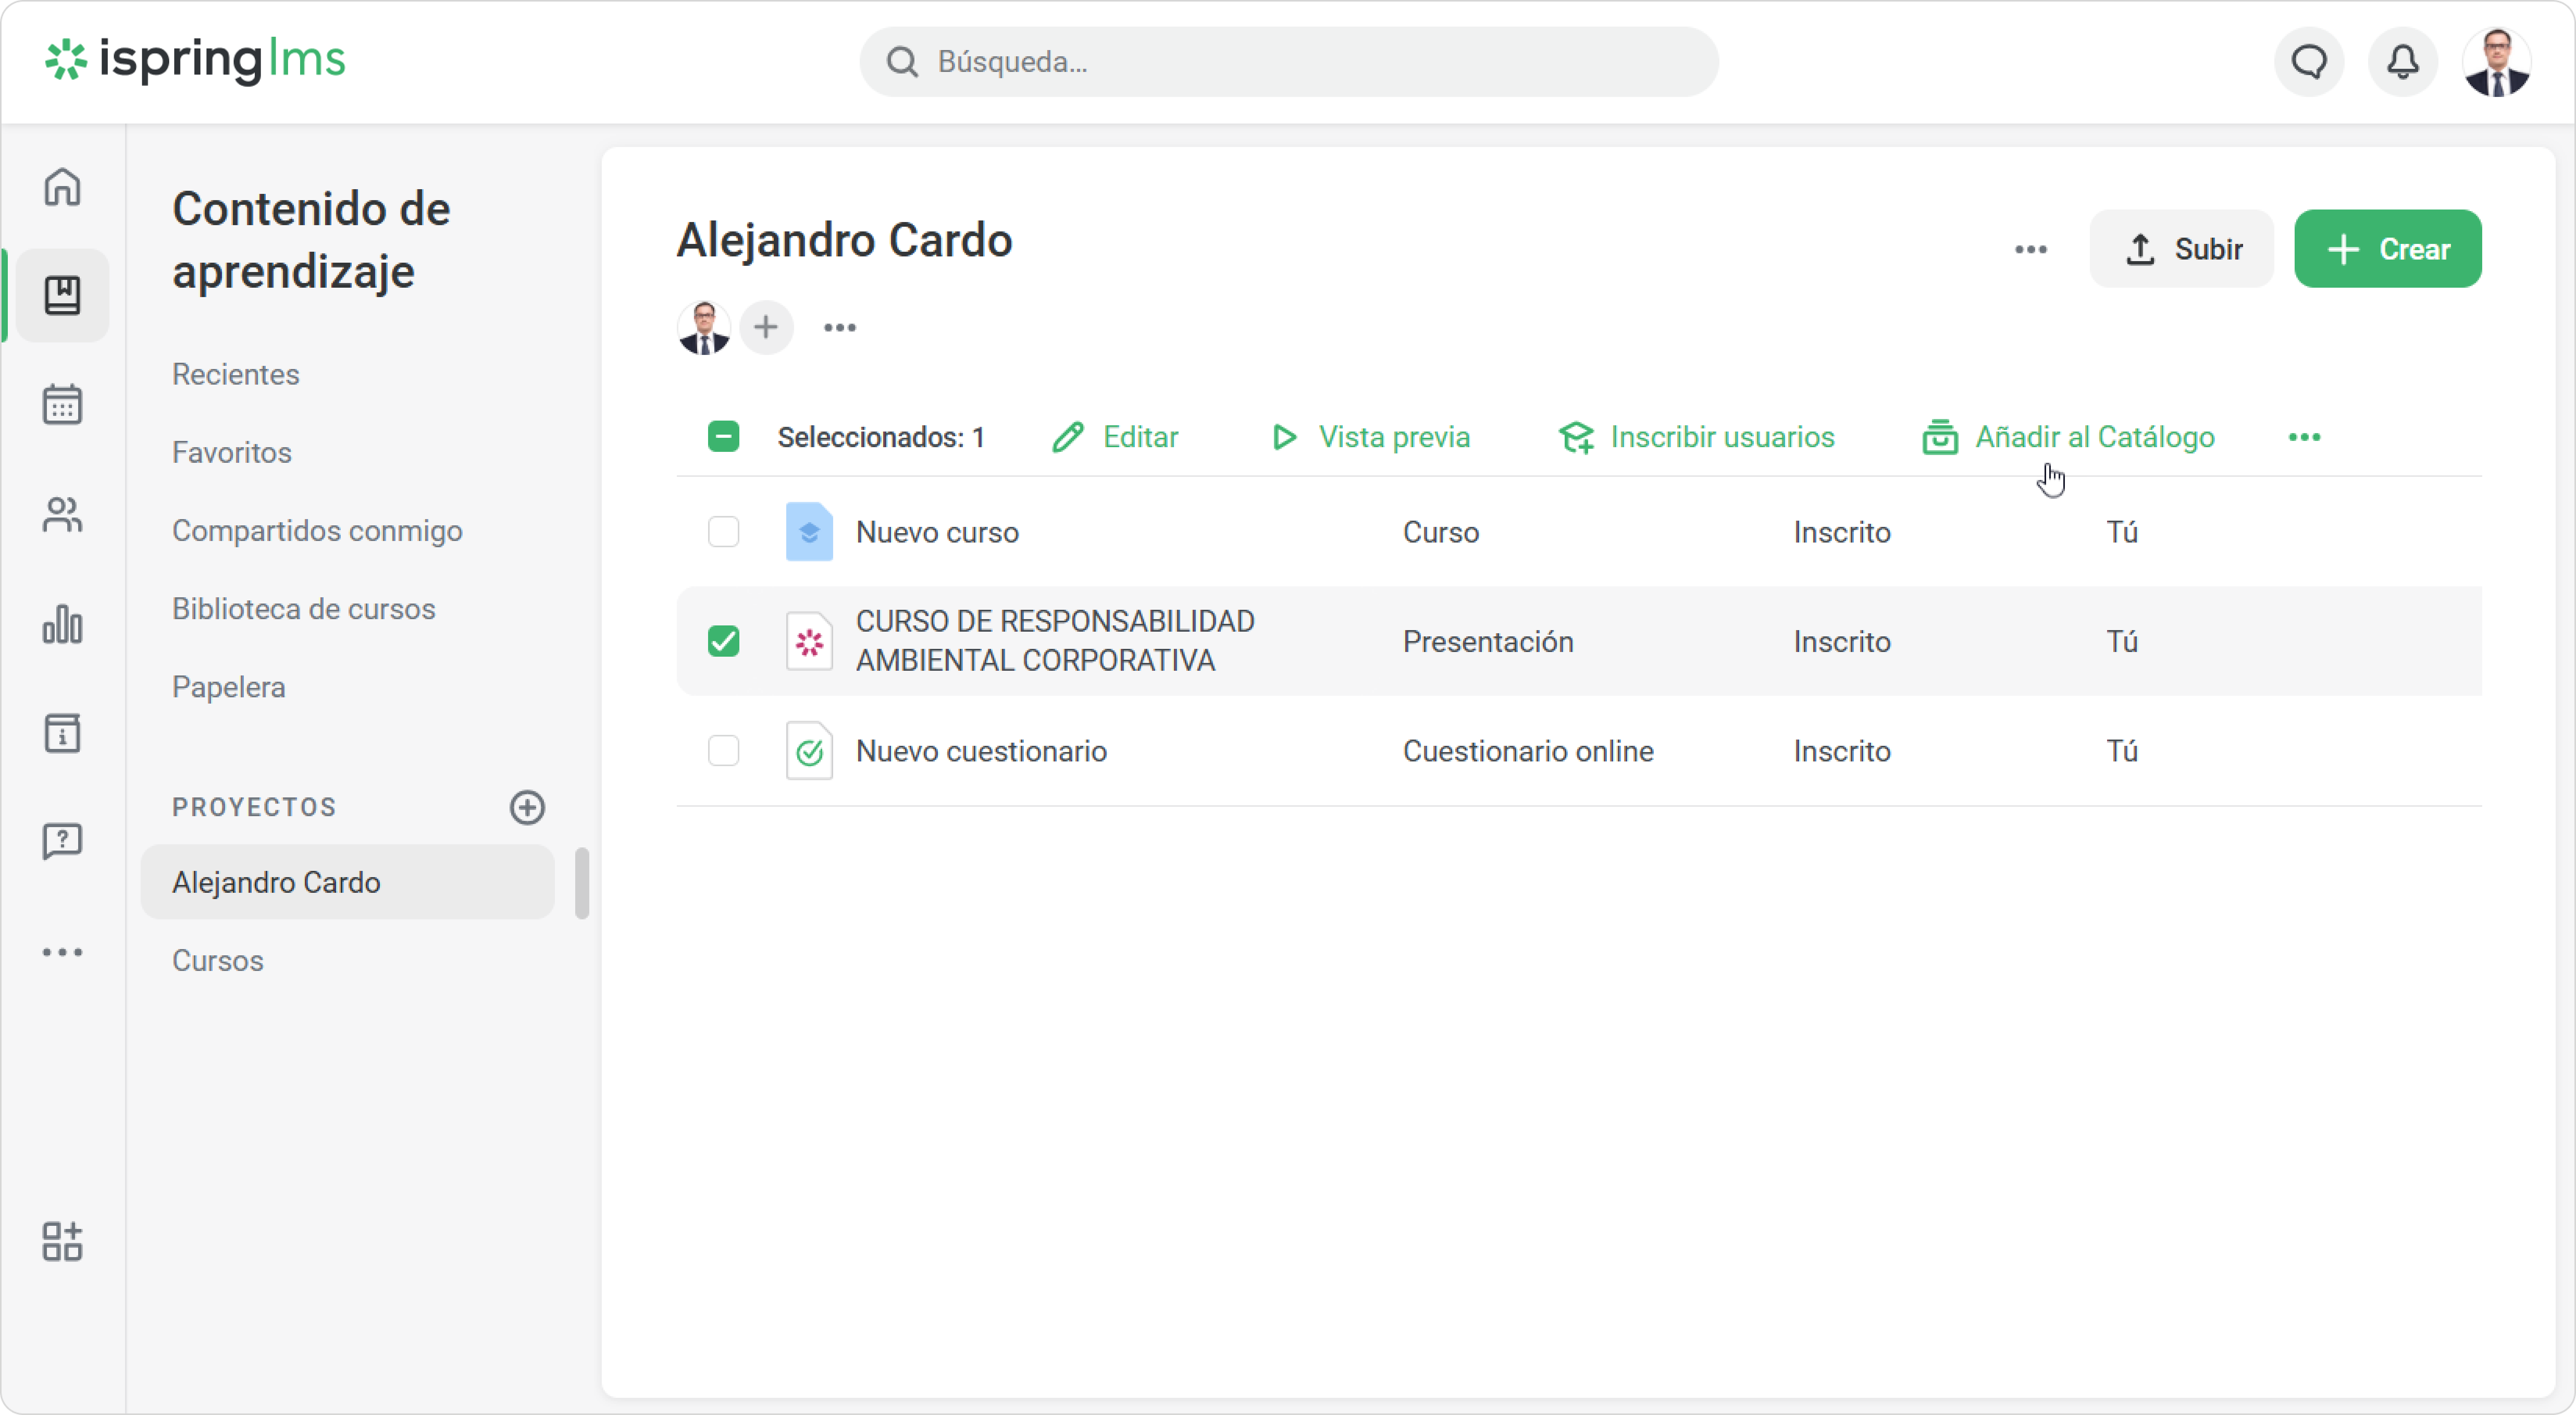This screenshot has height=1415, width=2576.
Task: Open the help question bubble icon
Action: (62, 842)
